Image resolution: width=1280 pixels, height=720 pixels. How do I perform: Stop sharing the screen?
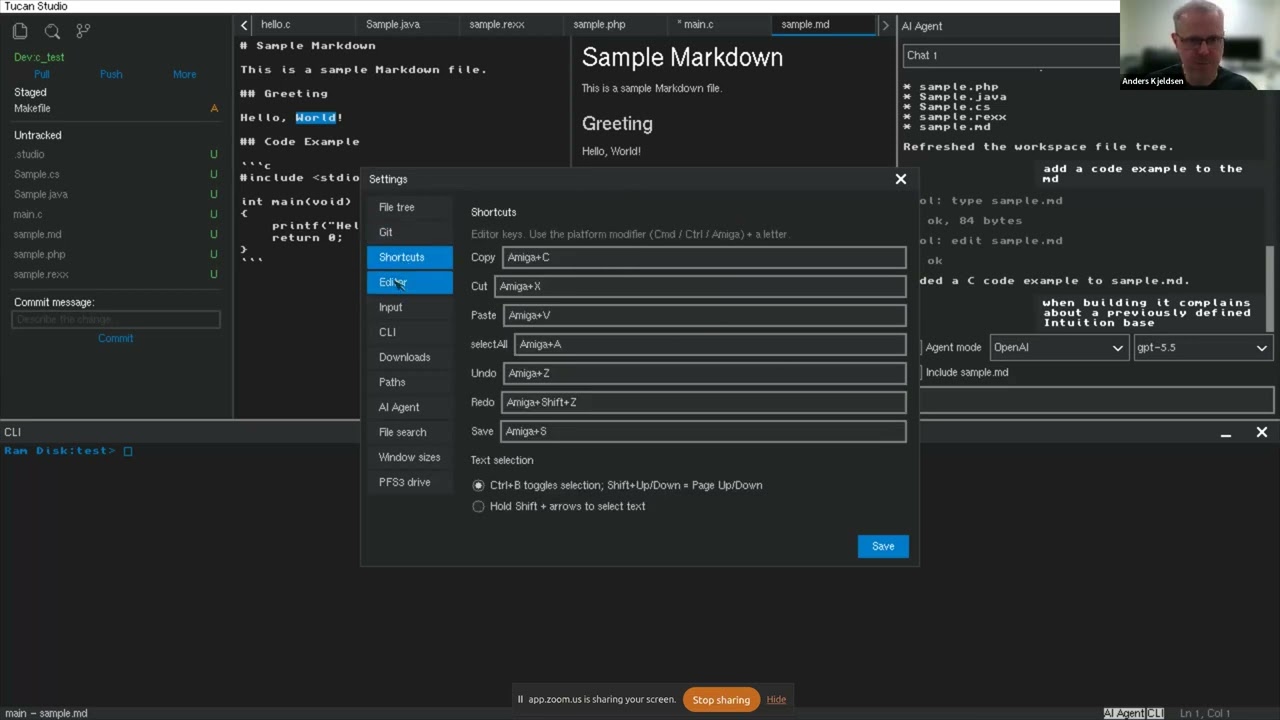coord(721,700)
